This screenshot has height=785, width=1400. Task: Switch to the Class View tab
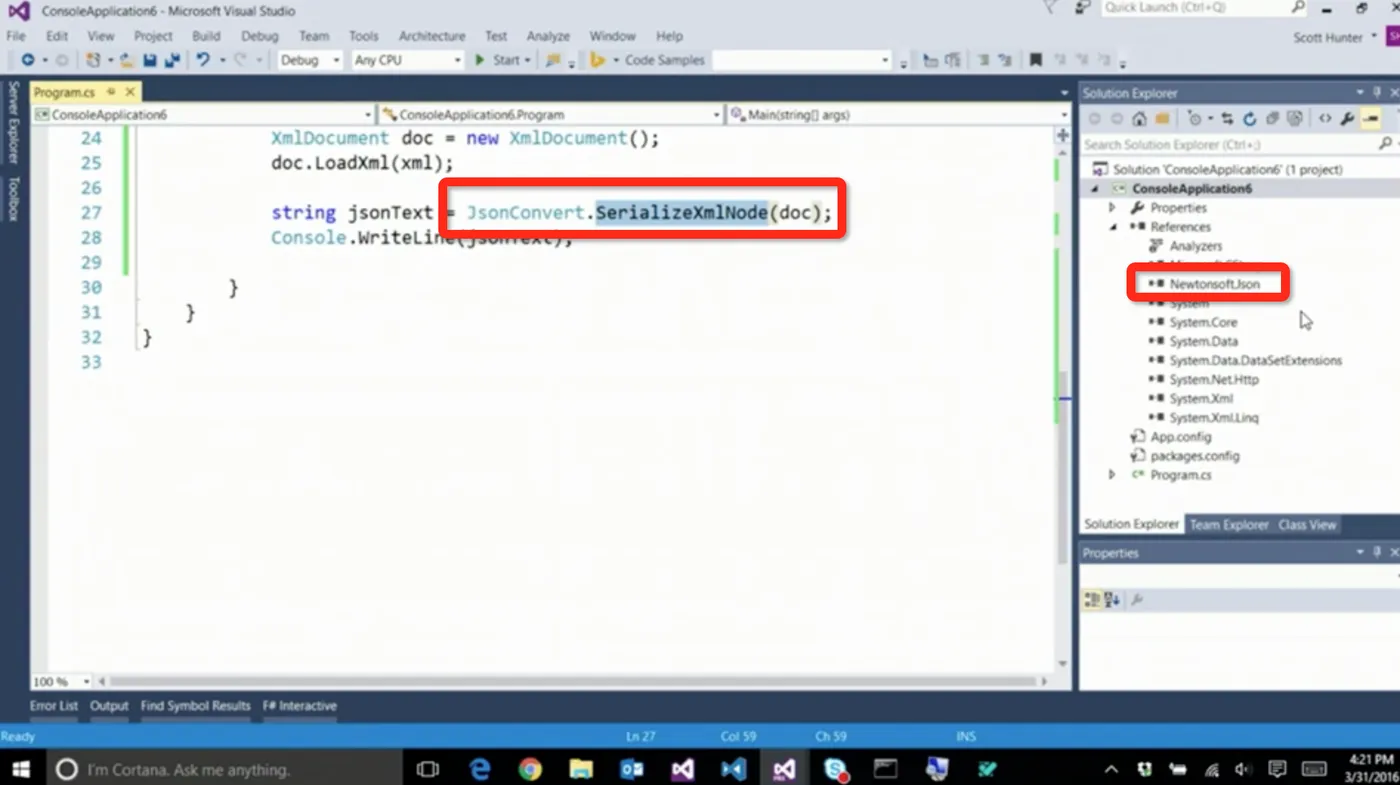[x=1307, y=525]
